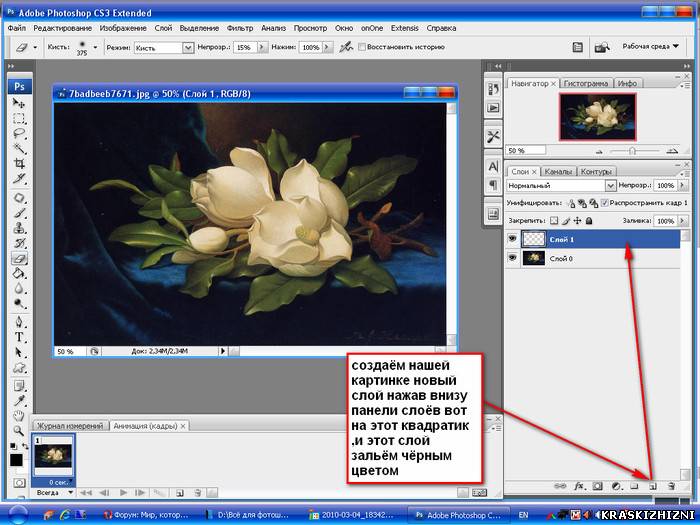Screen dimensions: 700x525
Task: Hide layer Слой 0 via eye icon
Action: click(512, 258)
